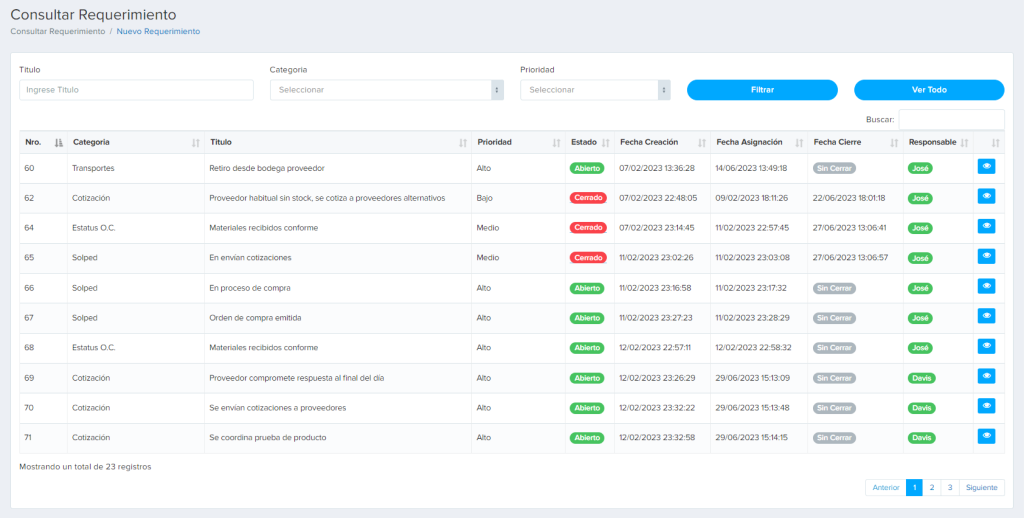Go to Anterior page
This screenshot has height=518, width=1024.
[x=886, y=487]
